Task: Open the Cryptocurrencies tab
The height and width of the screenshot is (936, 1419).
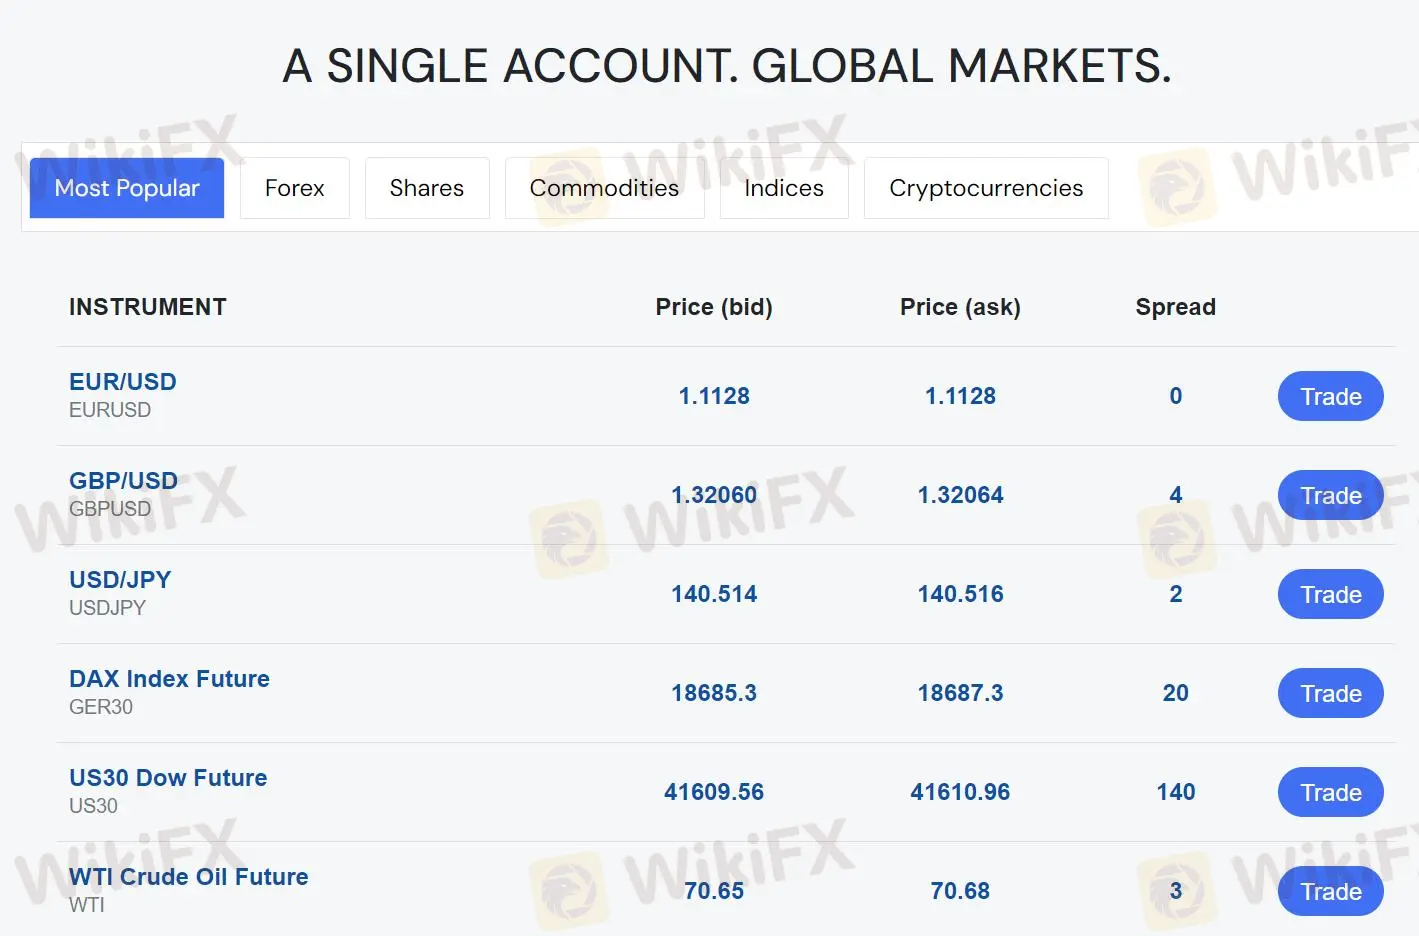Action: (986, 188)
